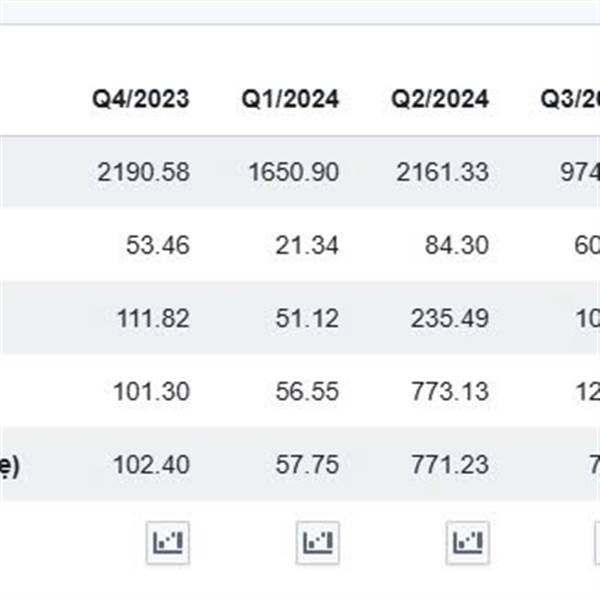The width and height of the screenshot is (600, 600).
Task: Select the Q2/2024 column header
Action: (440, 99)
